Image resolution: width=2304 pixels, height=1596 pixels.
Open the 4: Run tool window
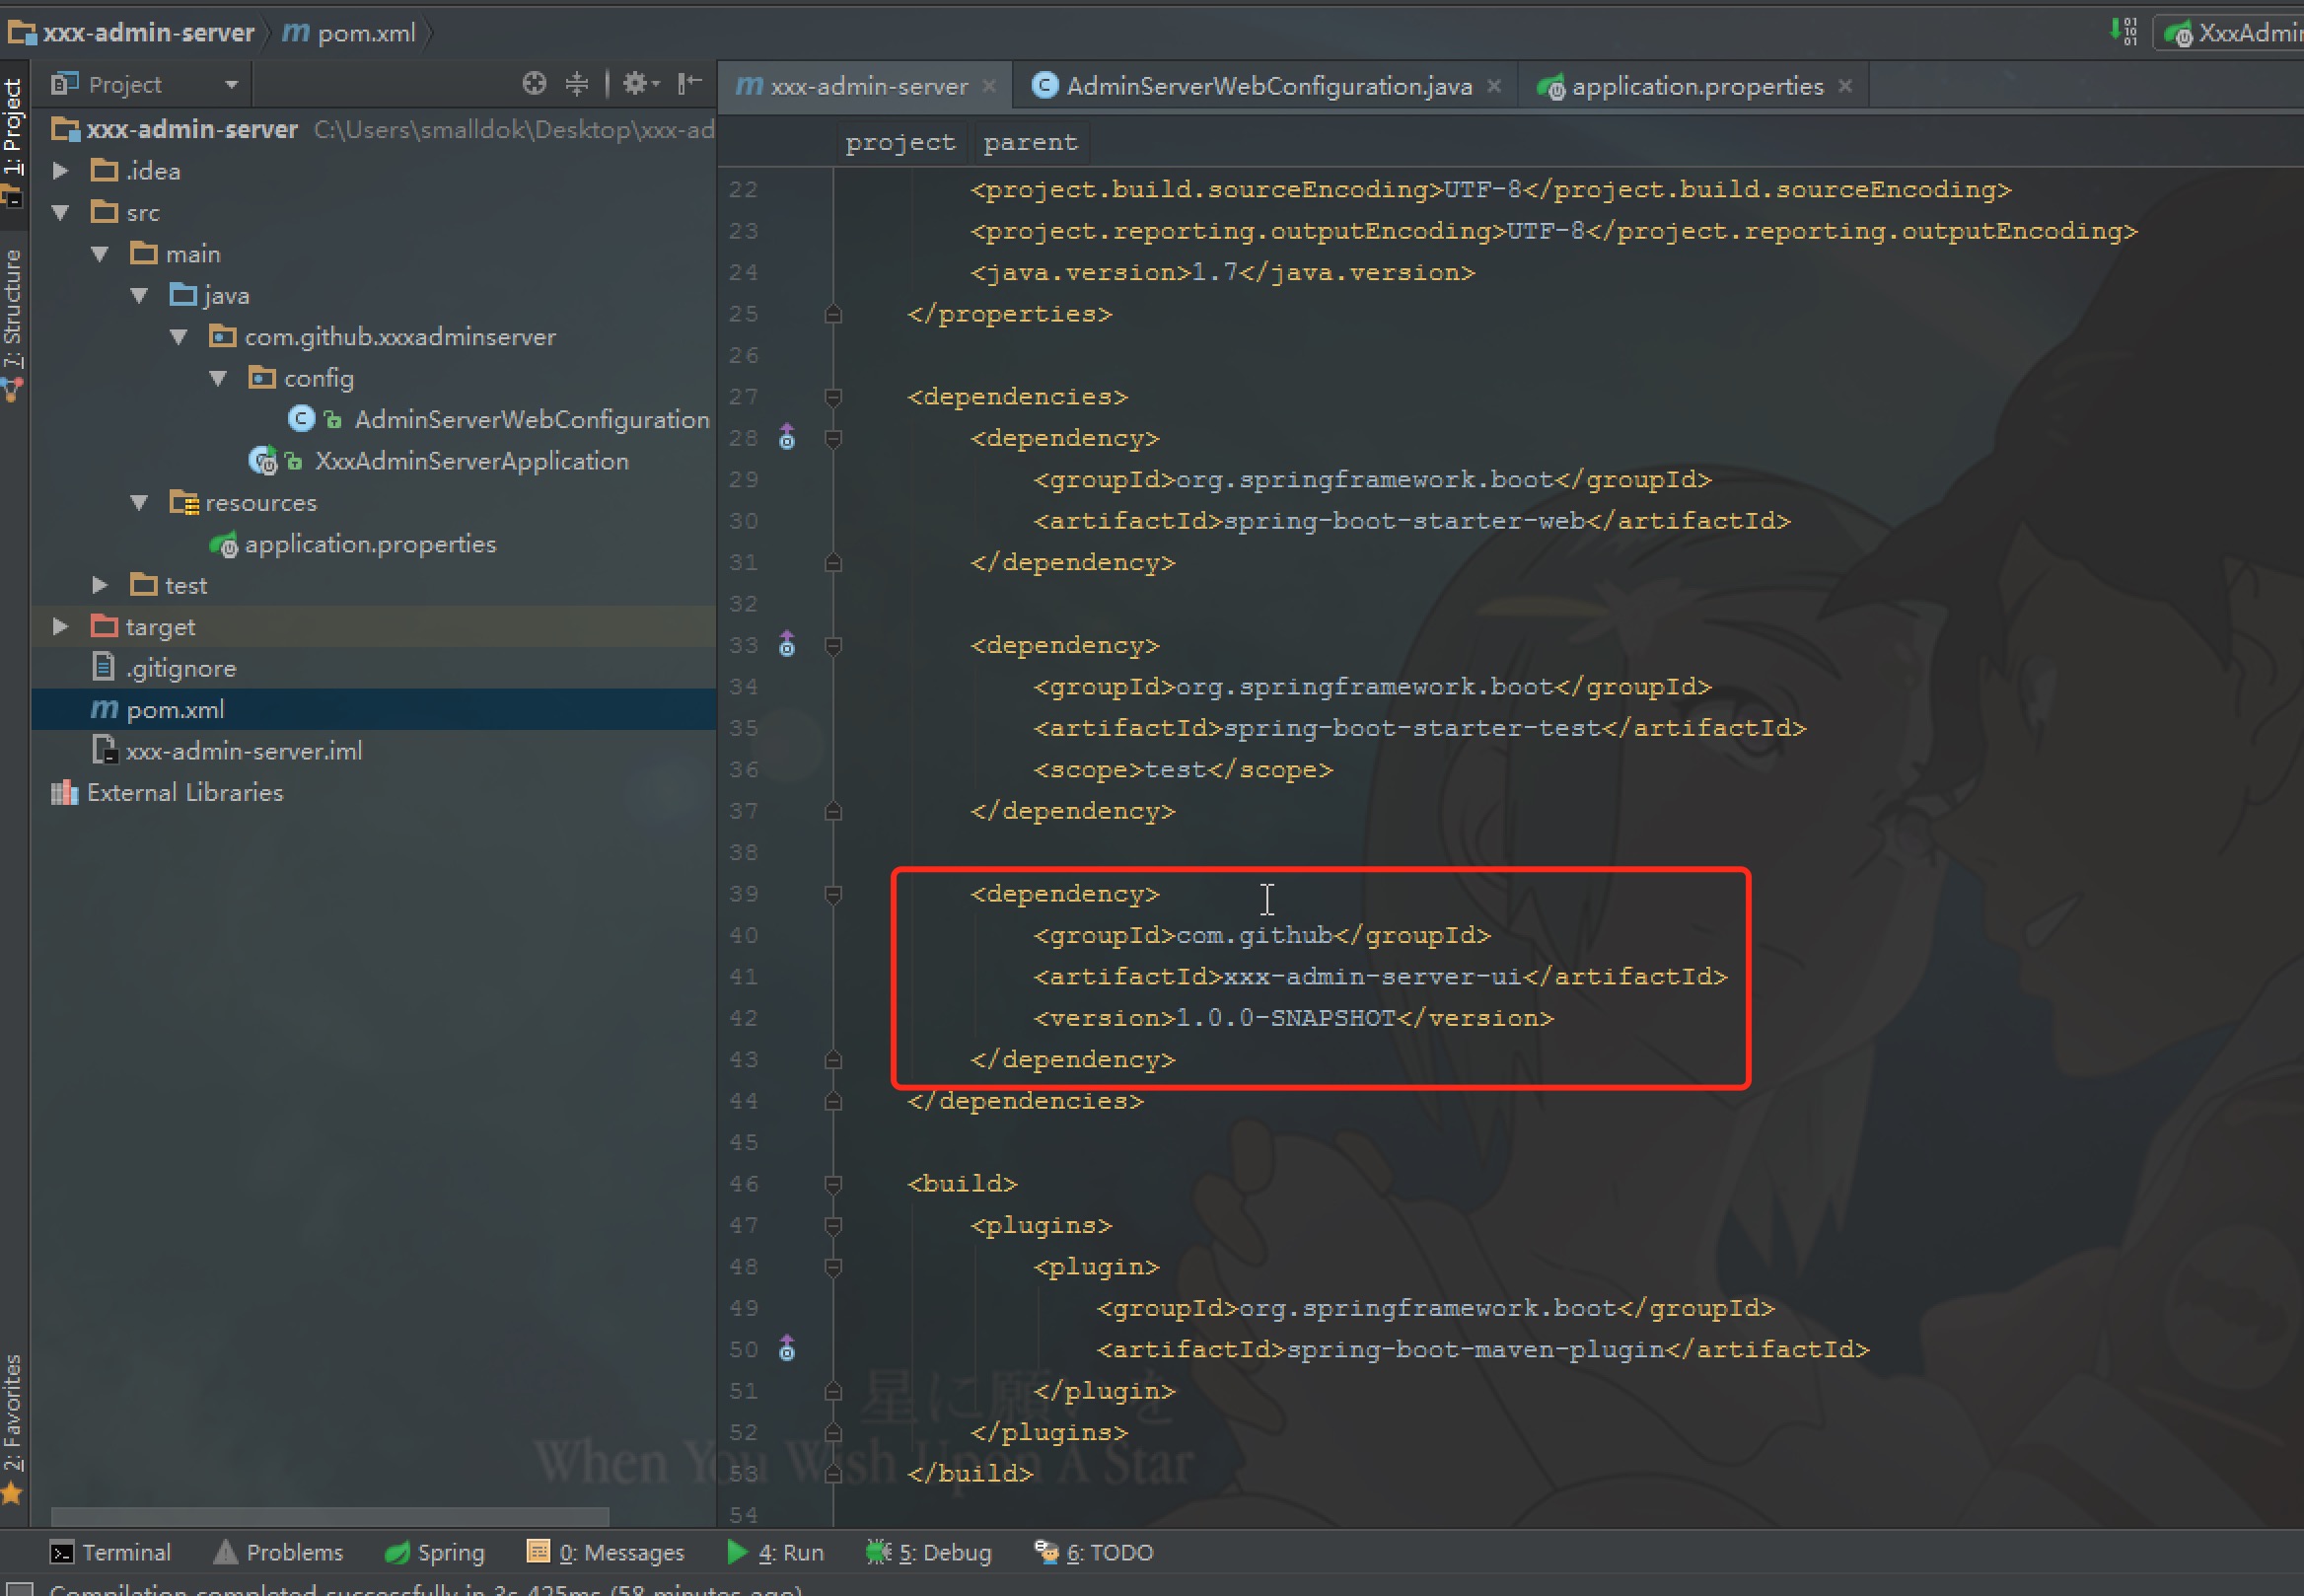[x=775, y=1552]
